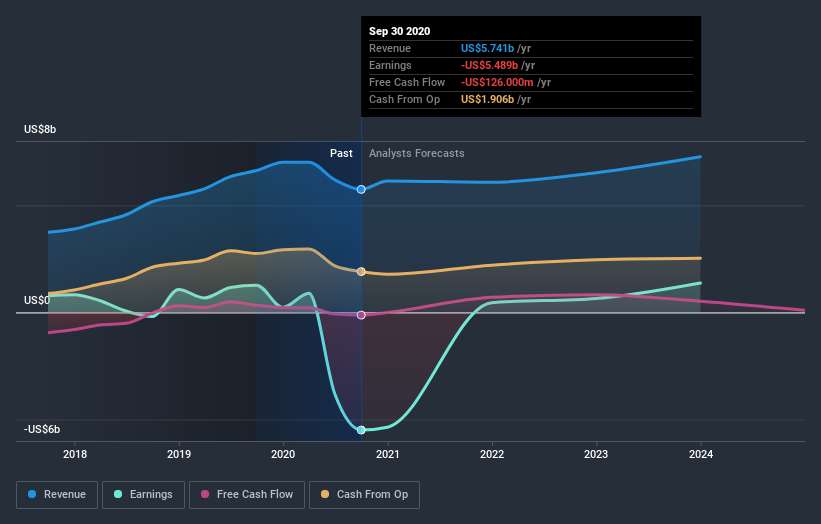
Task: Click the US$1.906b cash from op value
Action: [x=487, y=99]
